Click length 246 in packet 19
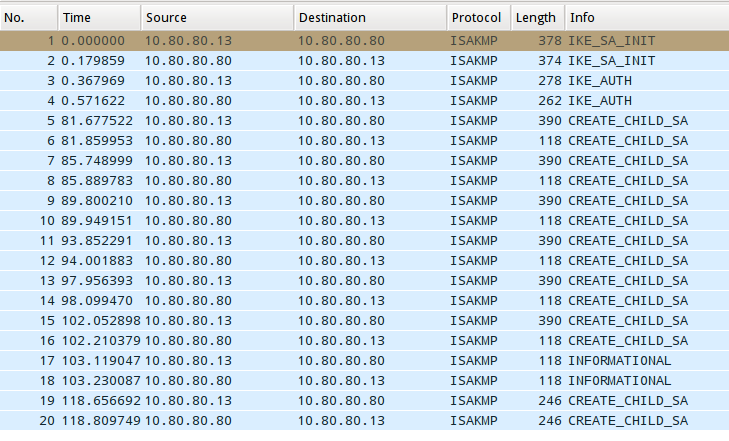Image resolution: width=729 pixels, height=441 pixels. tap(550, 401)
